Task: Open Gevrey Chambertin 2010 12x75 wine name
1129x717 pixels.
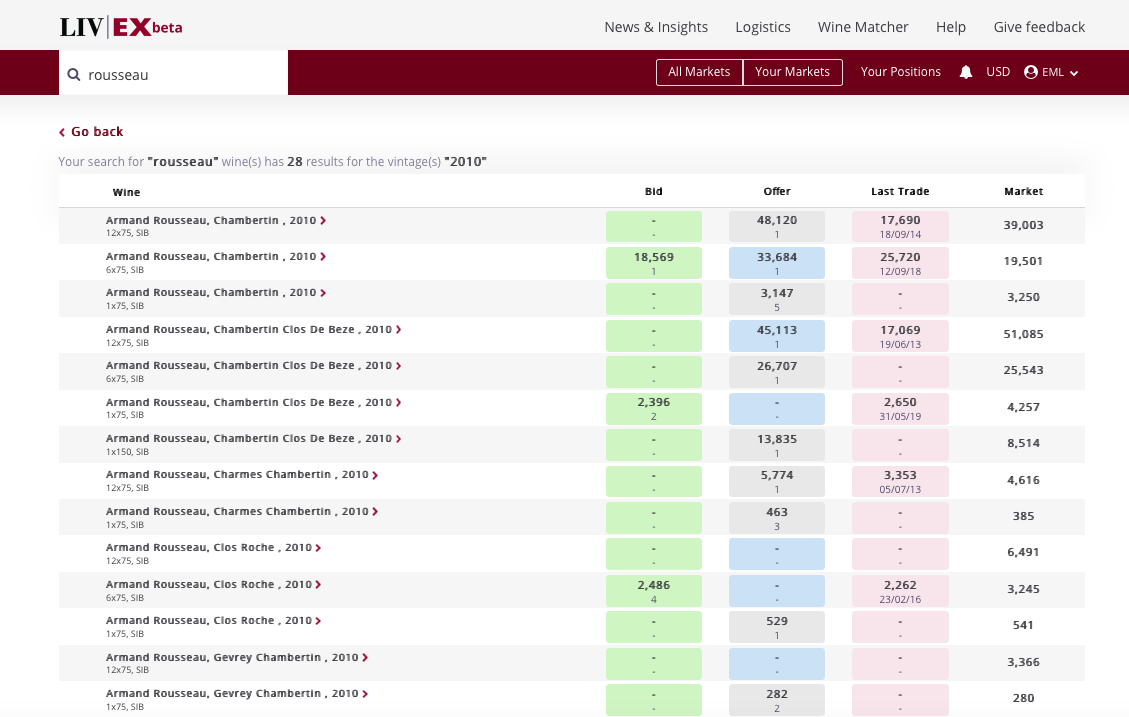Action: click(232, 657)
